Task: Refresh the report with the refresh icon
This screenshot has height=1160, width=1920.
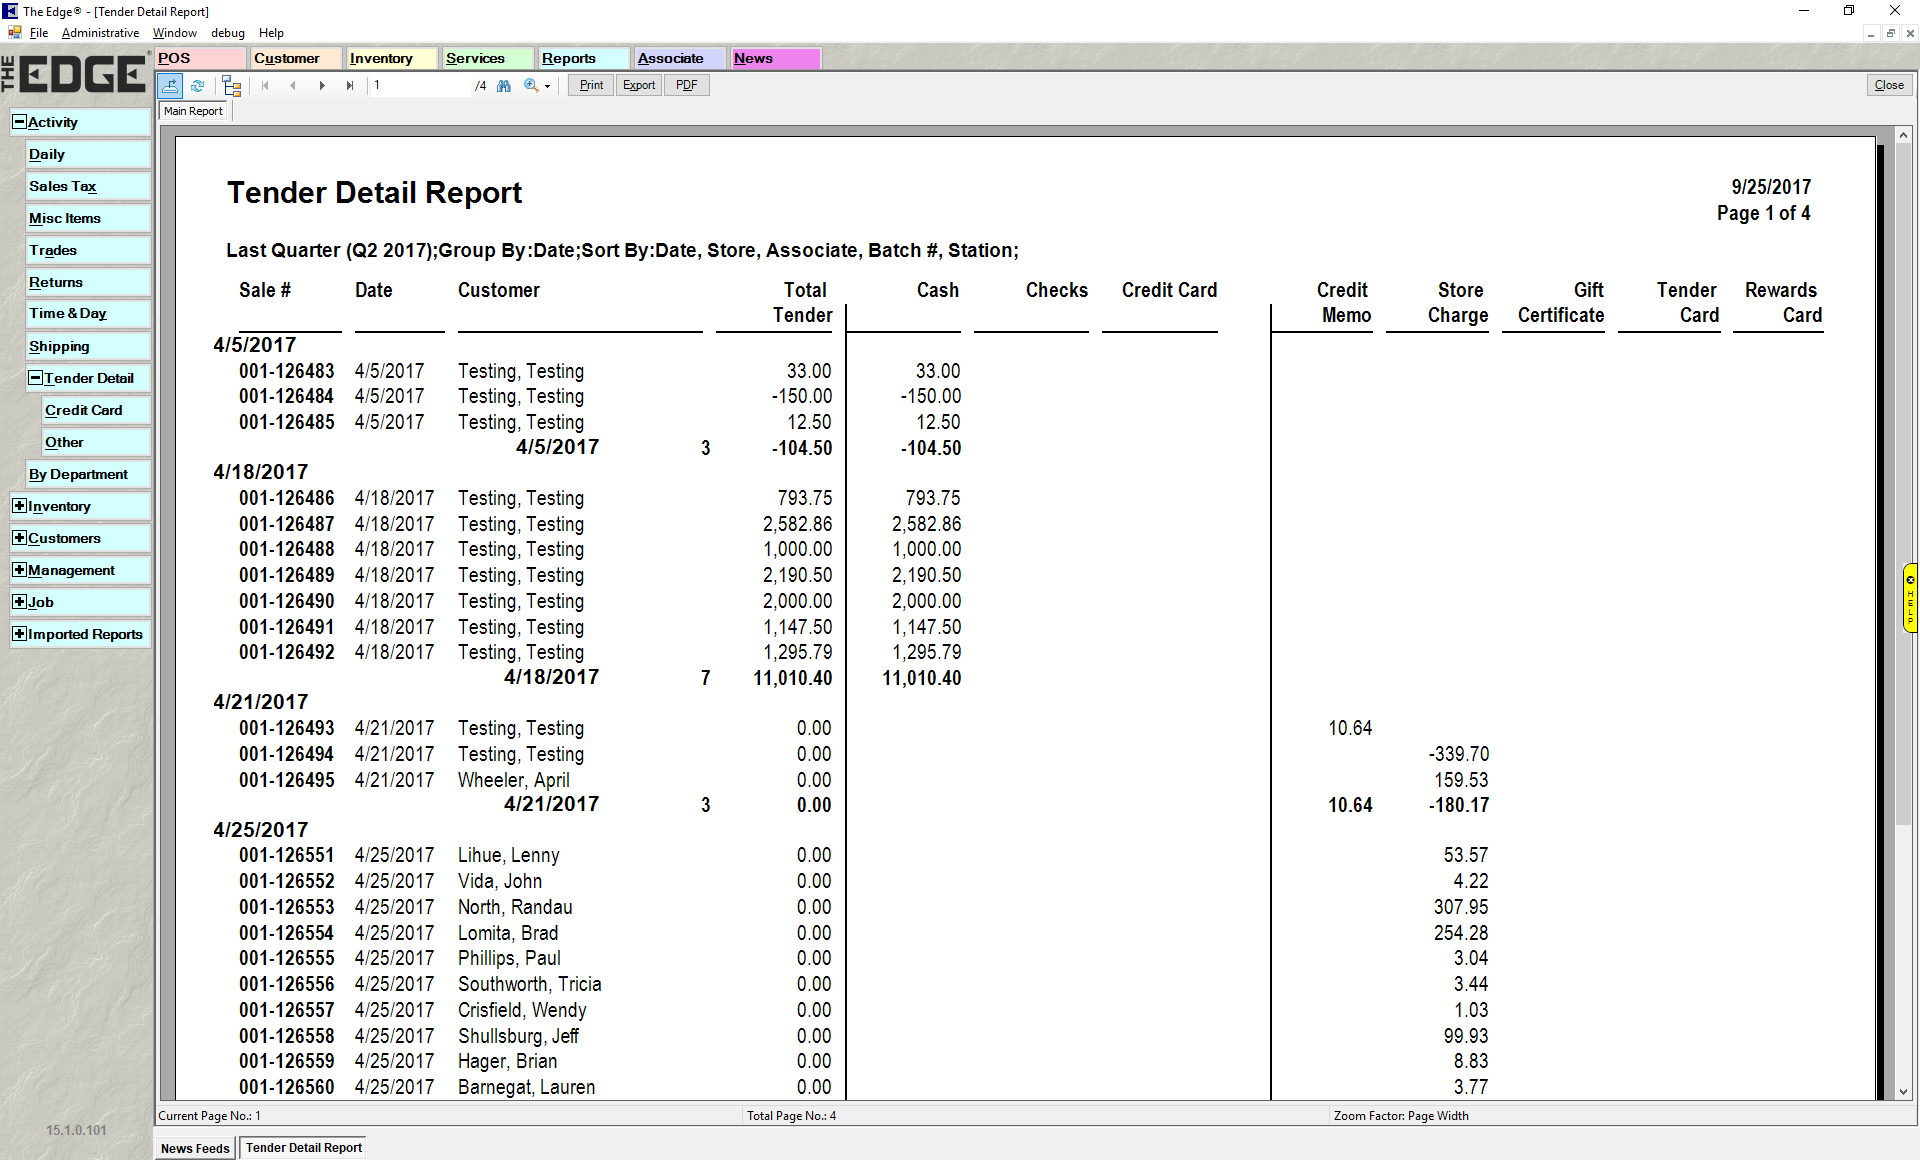Action: coord(198,86)
